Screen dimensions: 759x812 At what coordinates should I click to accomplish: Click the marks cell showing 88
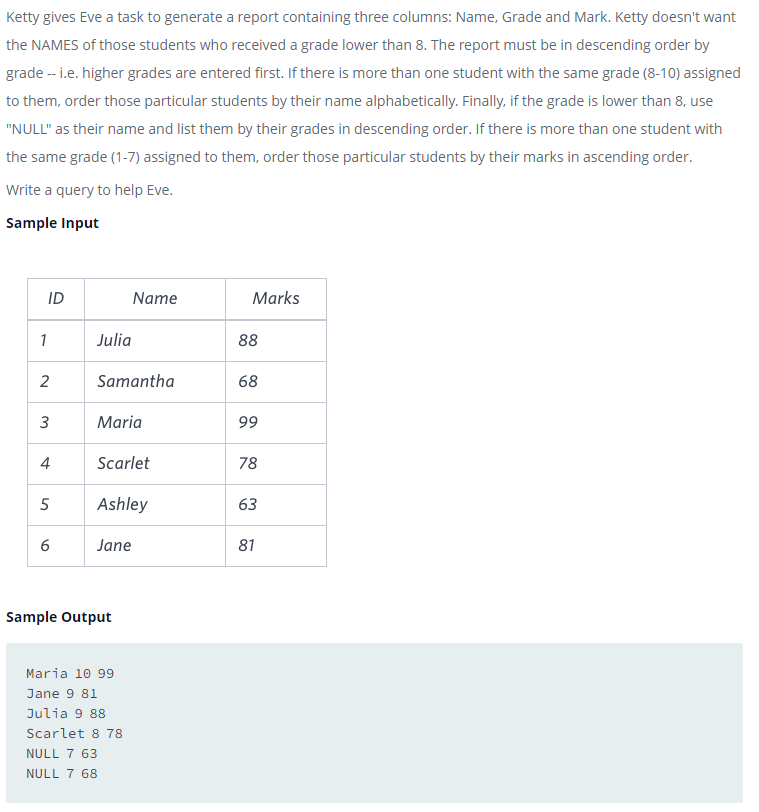(x=276, y=341)
